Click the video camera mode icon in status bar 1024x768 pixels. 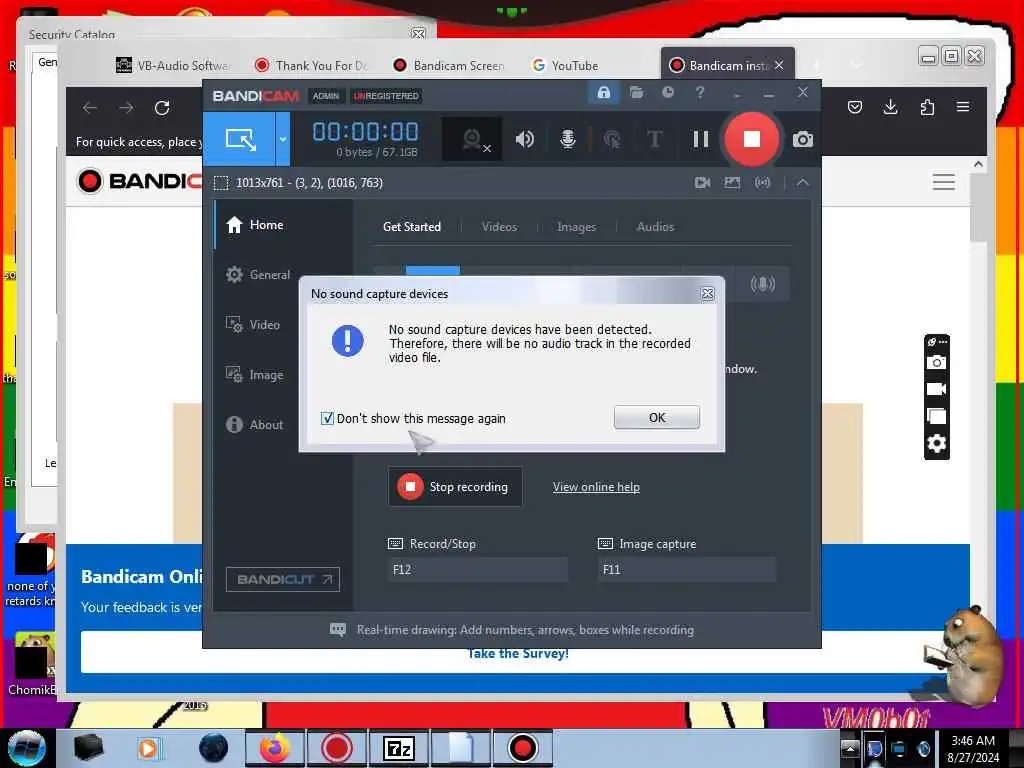point(703,183)
